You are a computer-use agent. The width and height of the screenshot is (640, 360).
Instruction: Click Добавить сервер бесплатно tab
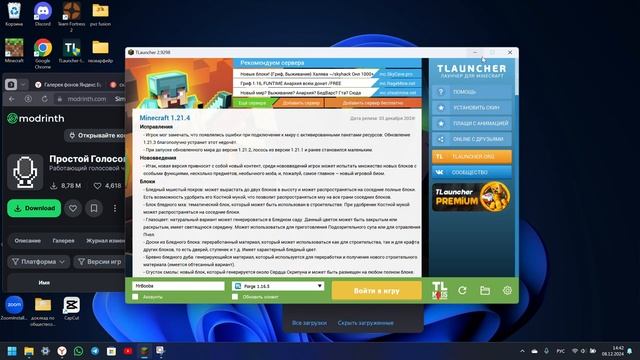pos(373,103)
